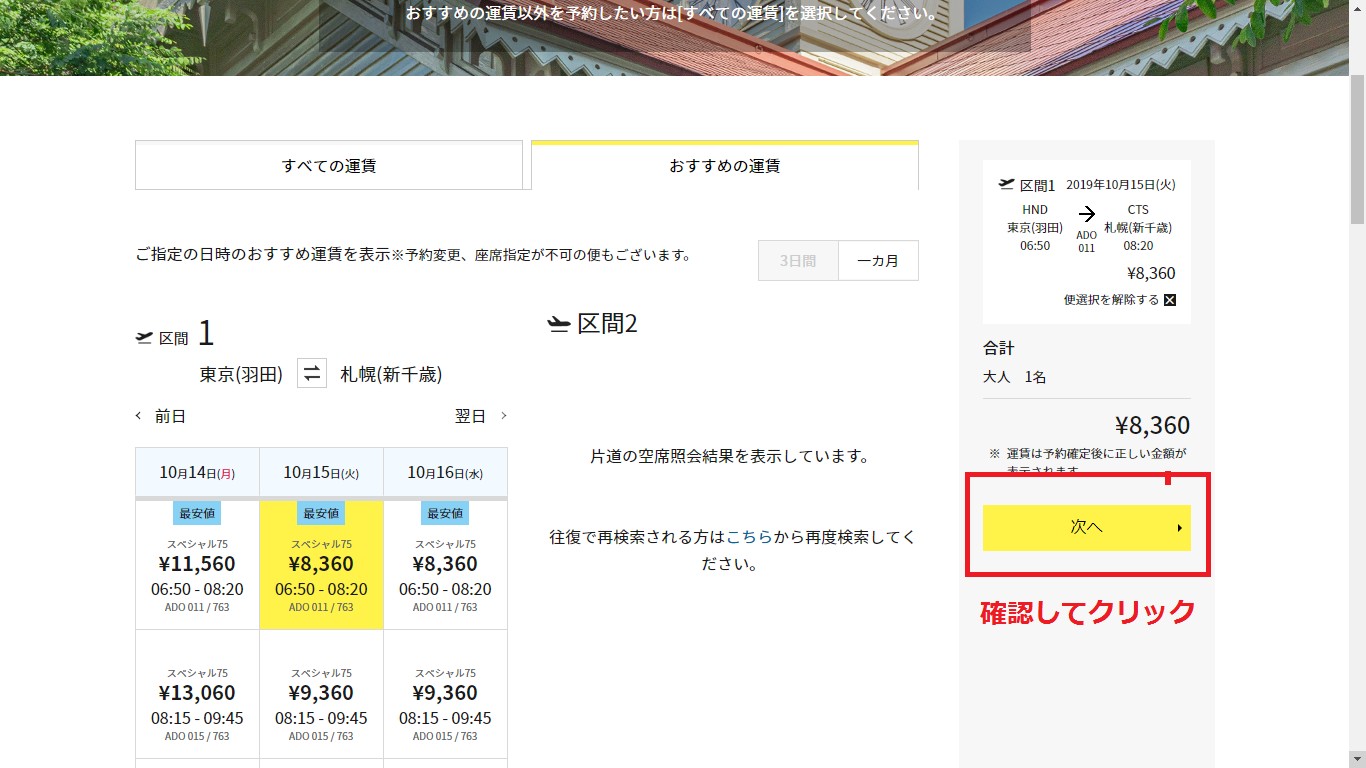Image resolution: width=1366 pixels, height=768 pixels.
Task: Click the left chevron for 前日
Action: click(139, 416)
